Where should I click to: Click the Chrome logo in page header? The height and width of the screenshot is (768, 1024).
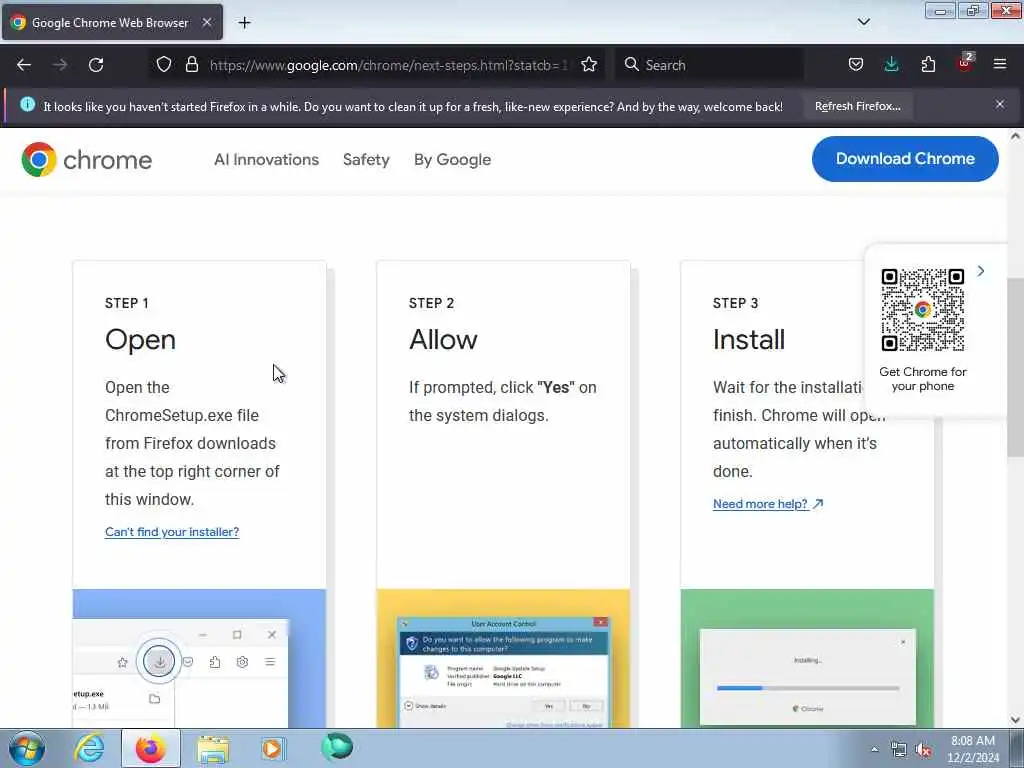[x=86, y=159]
